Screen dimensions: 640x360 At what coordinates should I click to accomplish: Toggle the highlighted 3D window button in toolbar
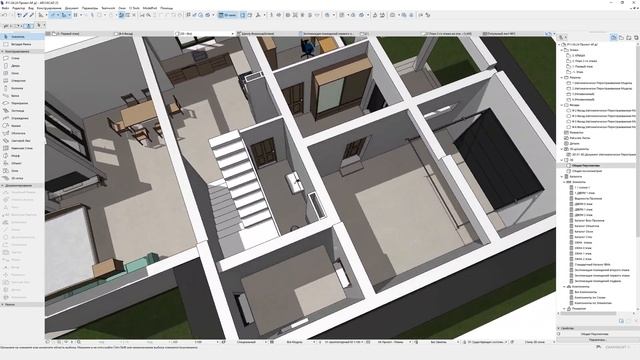(227, 15)
